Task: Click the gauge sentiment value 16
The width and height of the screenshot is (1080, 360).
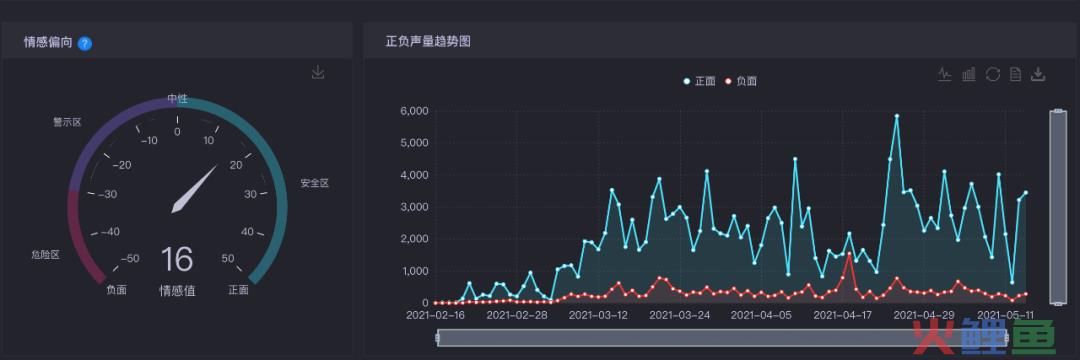Action: (177, 260)
